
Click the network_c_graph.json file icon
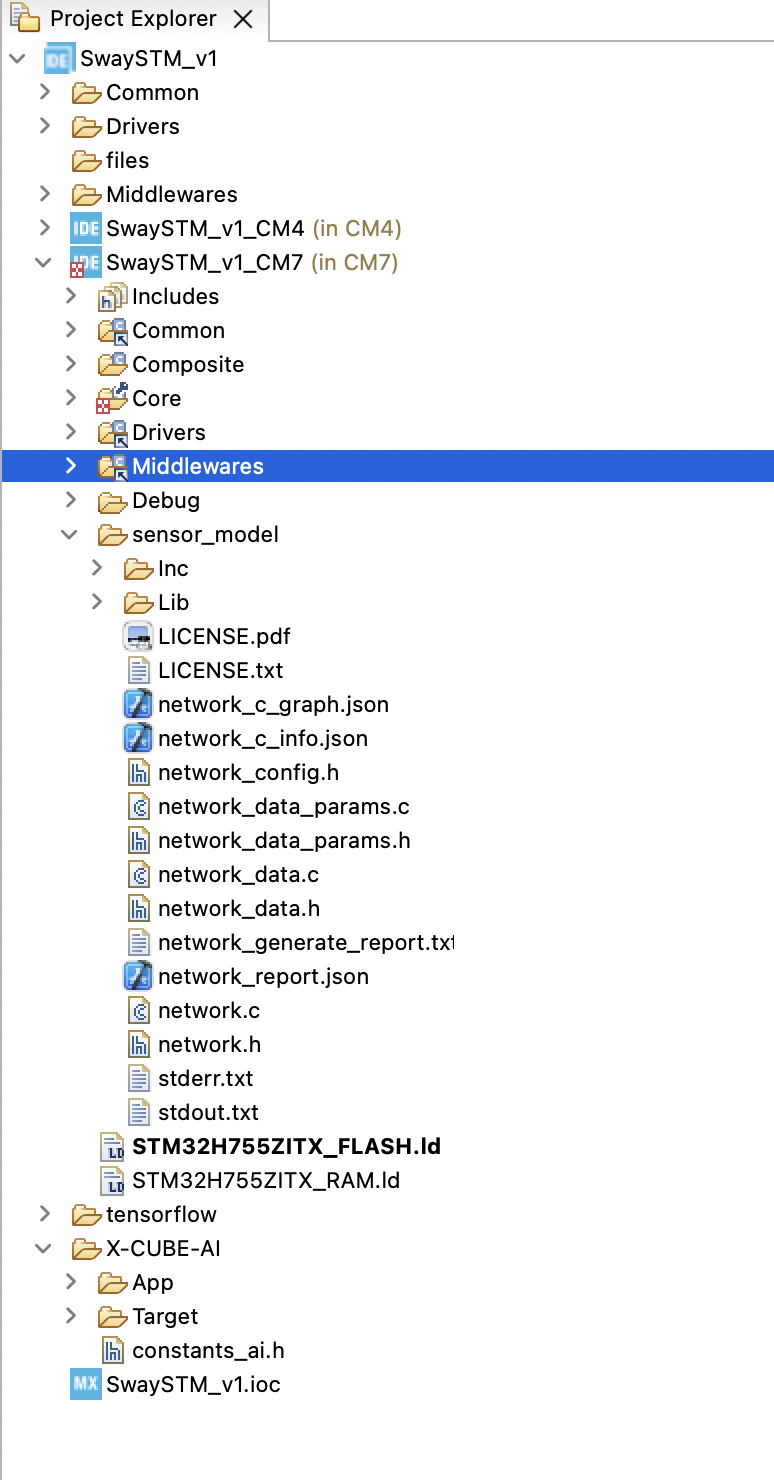138,704
